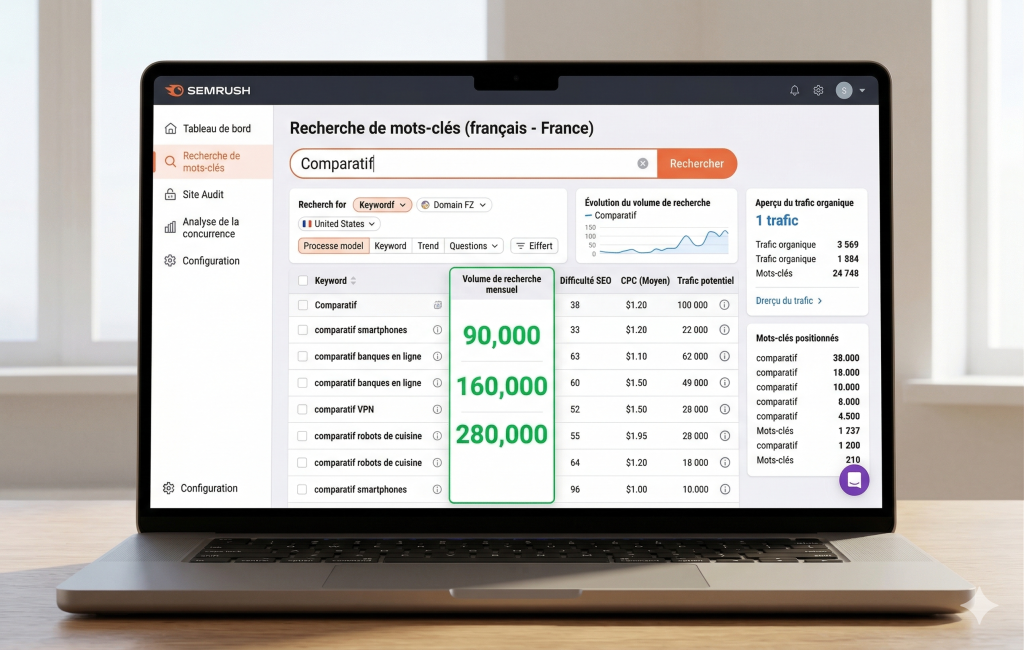1024x650 pixels.
Task: Open the purple chat bubble widget
Action: (854, 480)
